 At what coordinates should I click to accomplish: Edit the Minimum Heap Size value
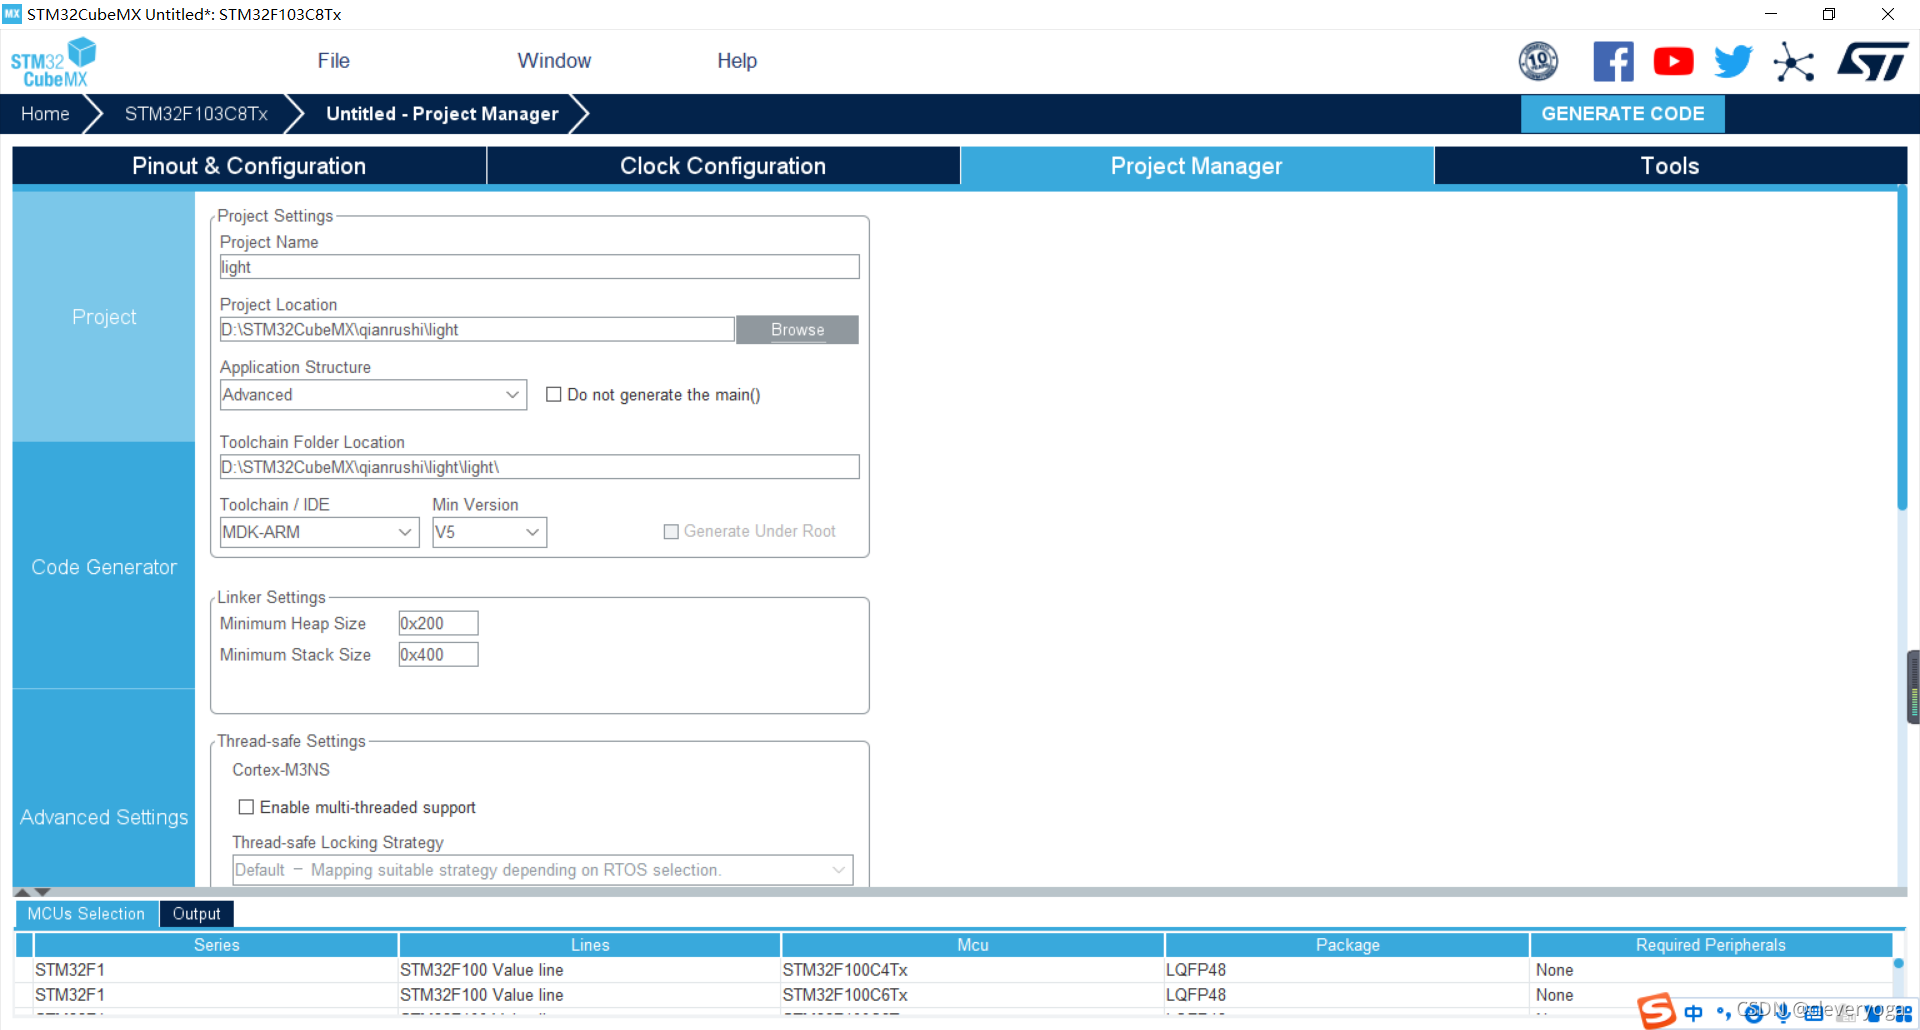[438, 623]
